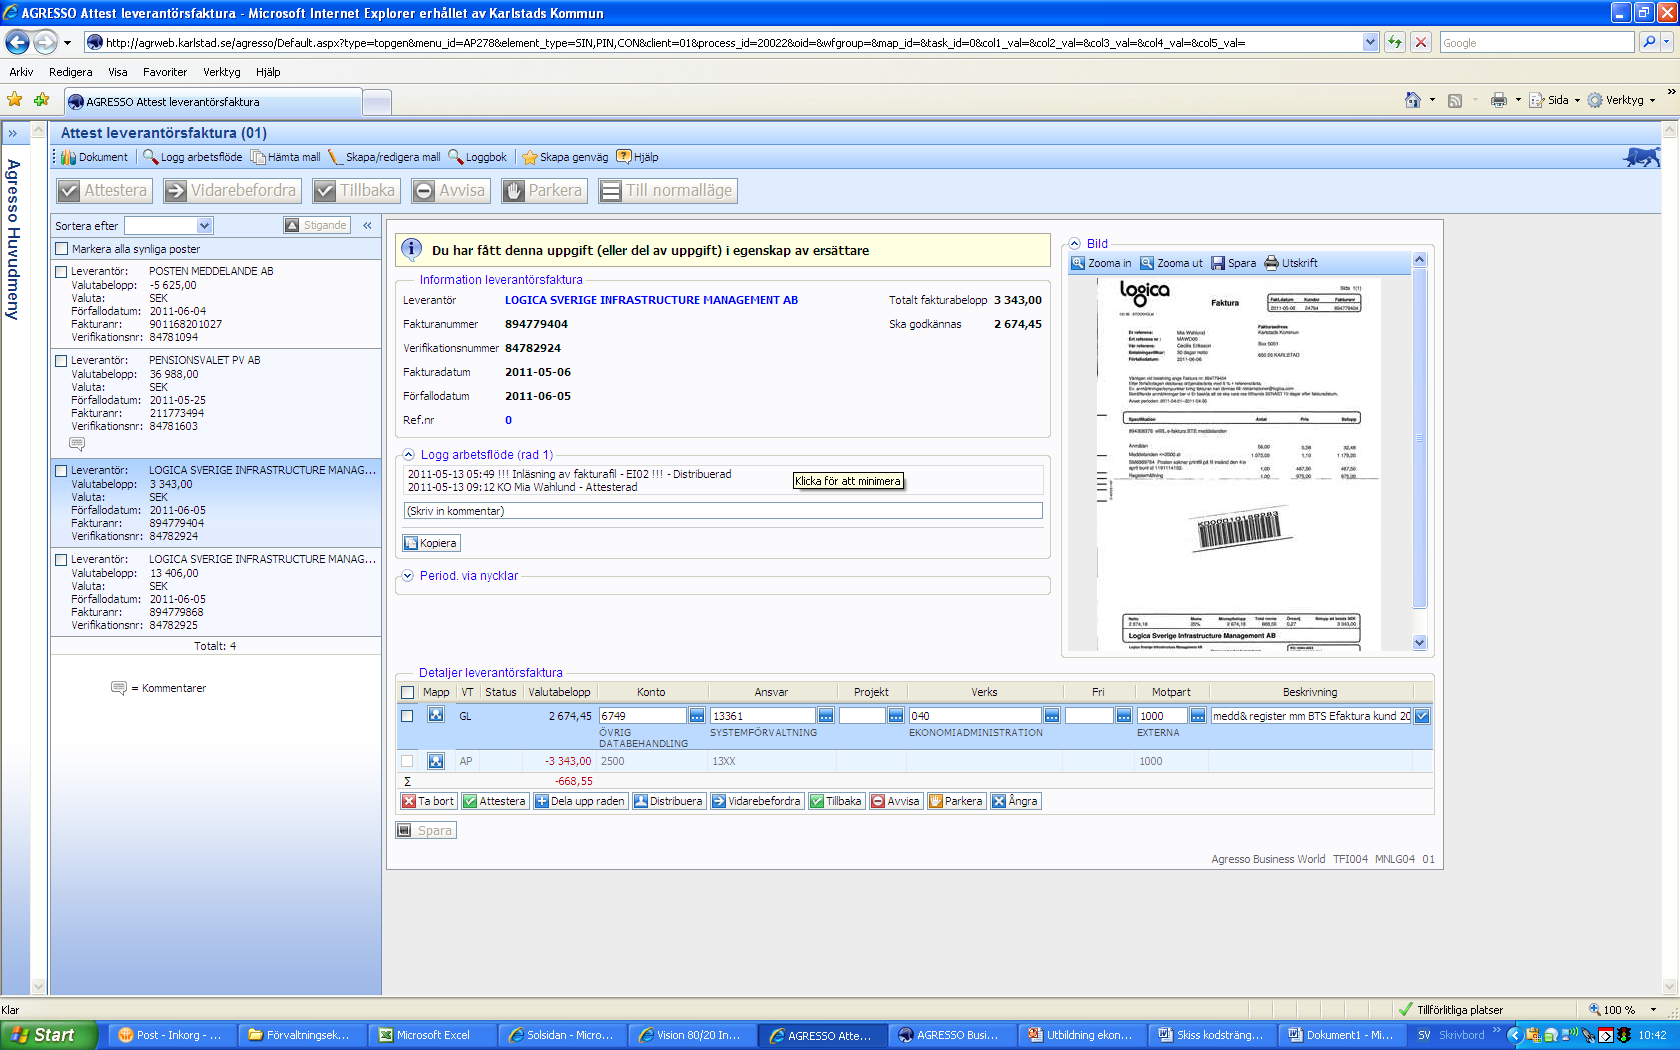Click the Skriv in kommentar field
The width and height of the screenshot is (1680, 1050).
tap(723, 511)
